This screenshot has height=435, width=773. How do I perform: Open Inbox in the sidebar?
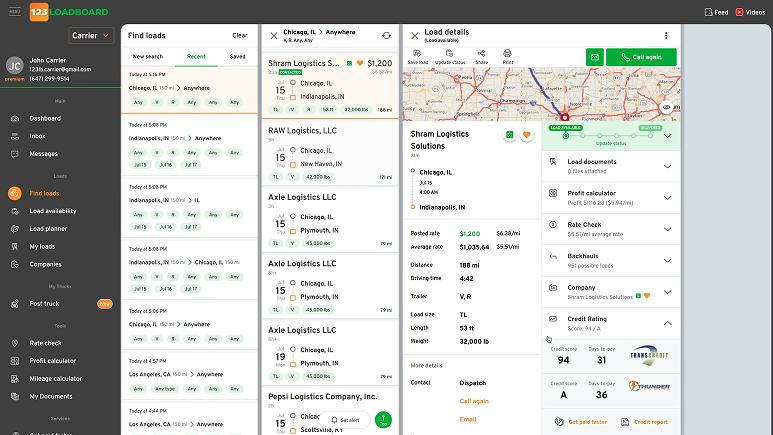37,136
